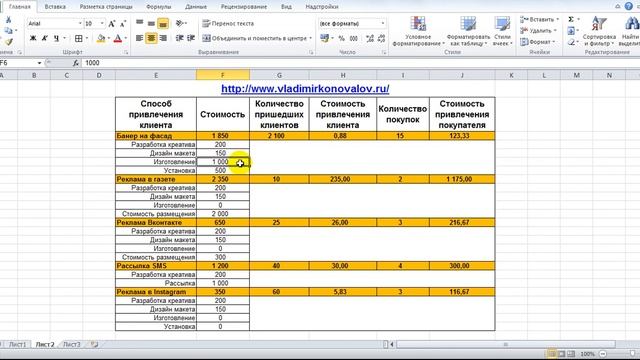Switch to the Разметка страницы tab

(106, 7)
